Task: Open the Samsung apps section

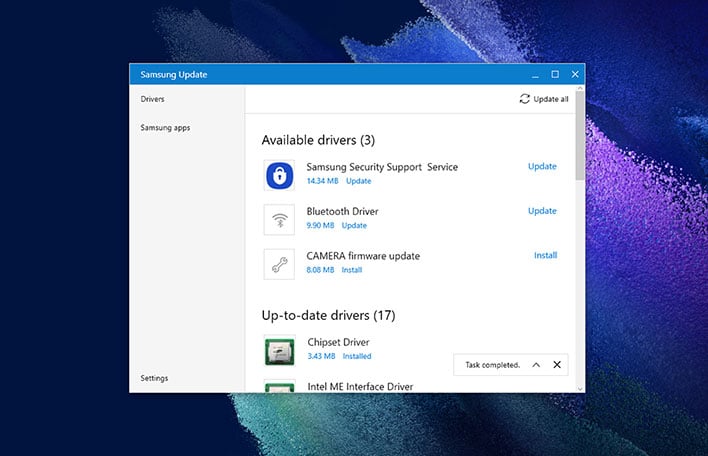Action: click(x=165, y=128)
